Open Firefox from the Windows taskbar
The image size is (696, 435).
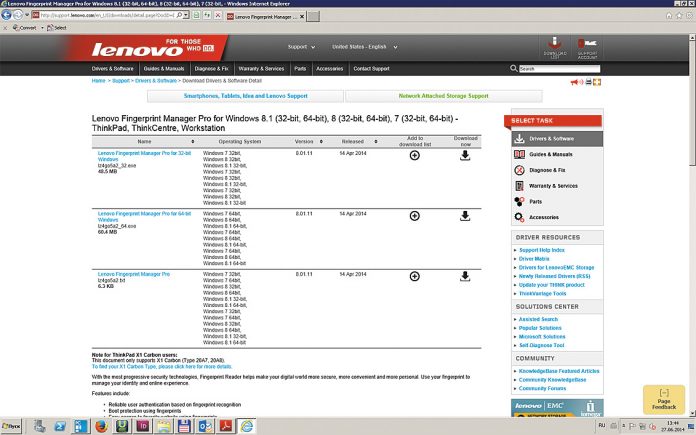tap(100, 426)
